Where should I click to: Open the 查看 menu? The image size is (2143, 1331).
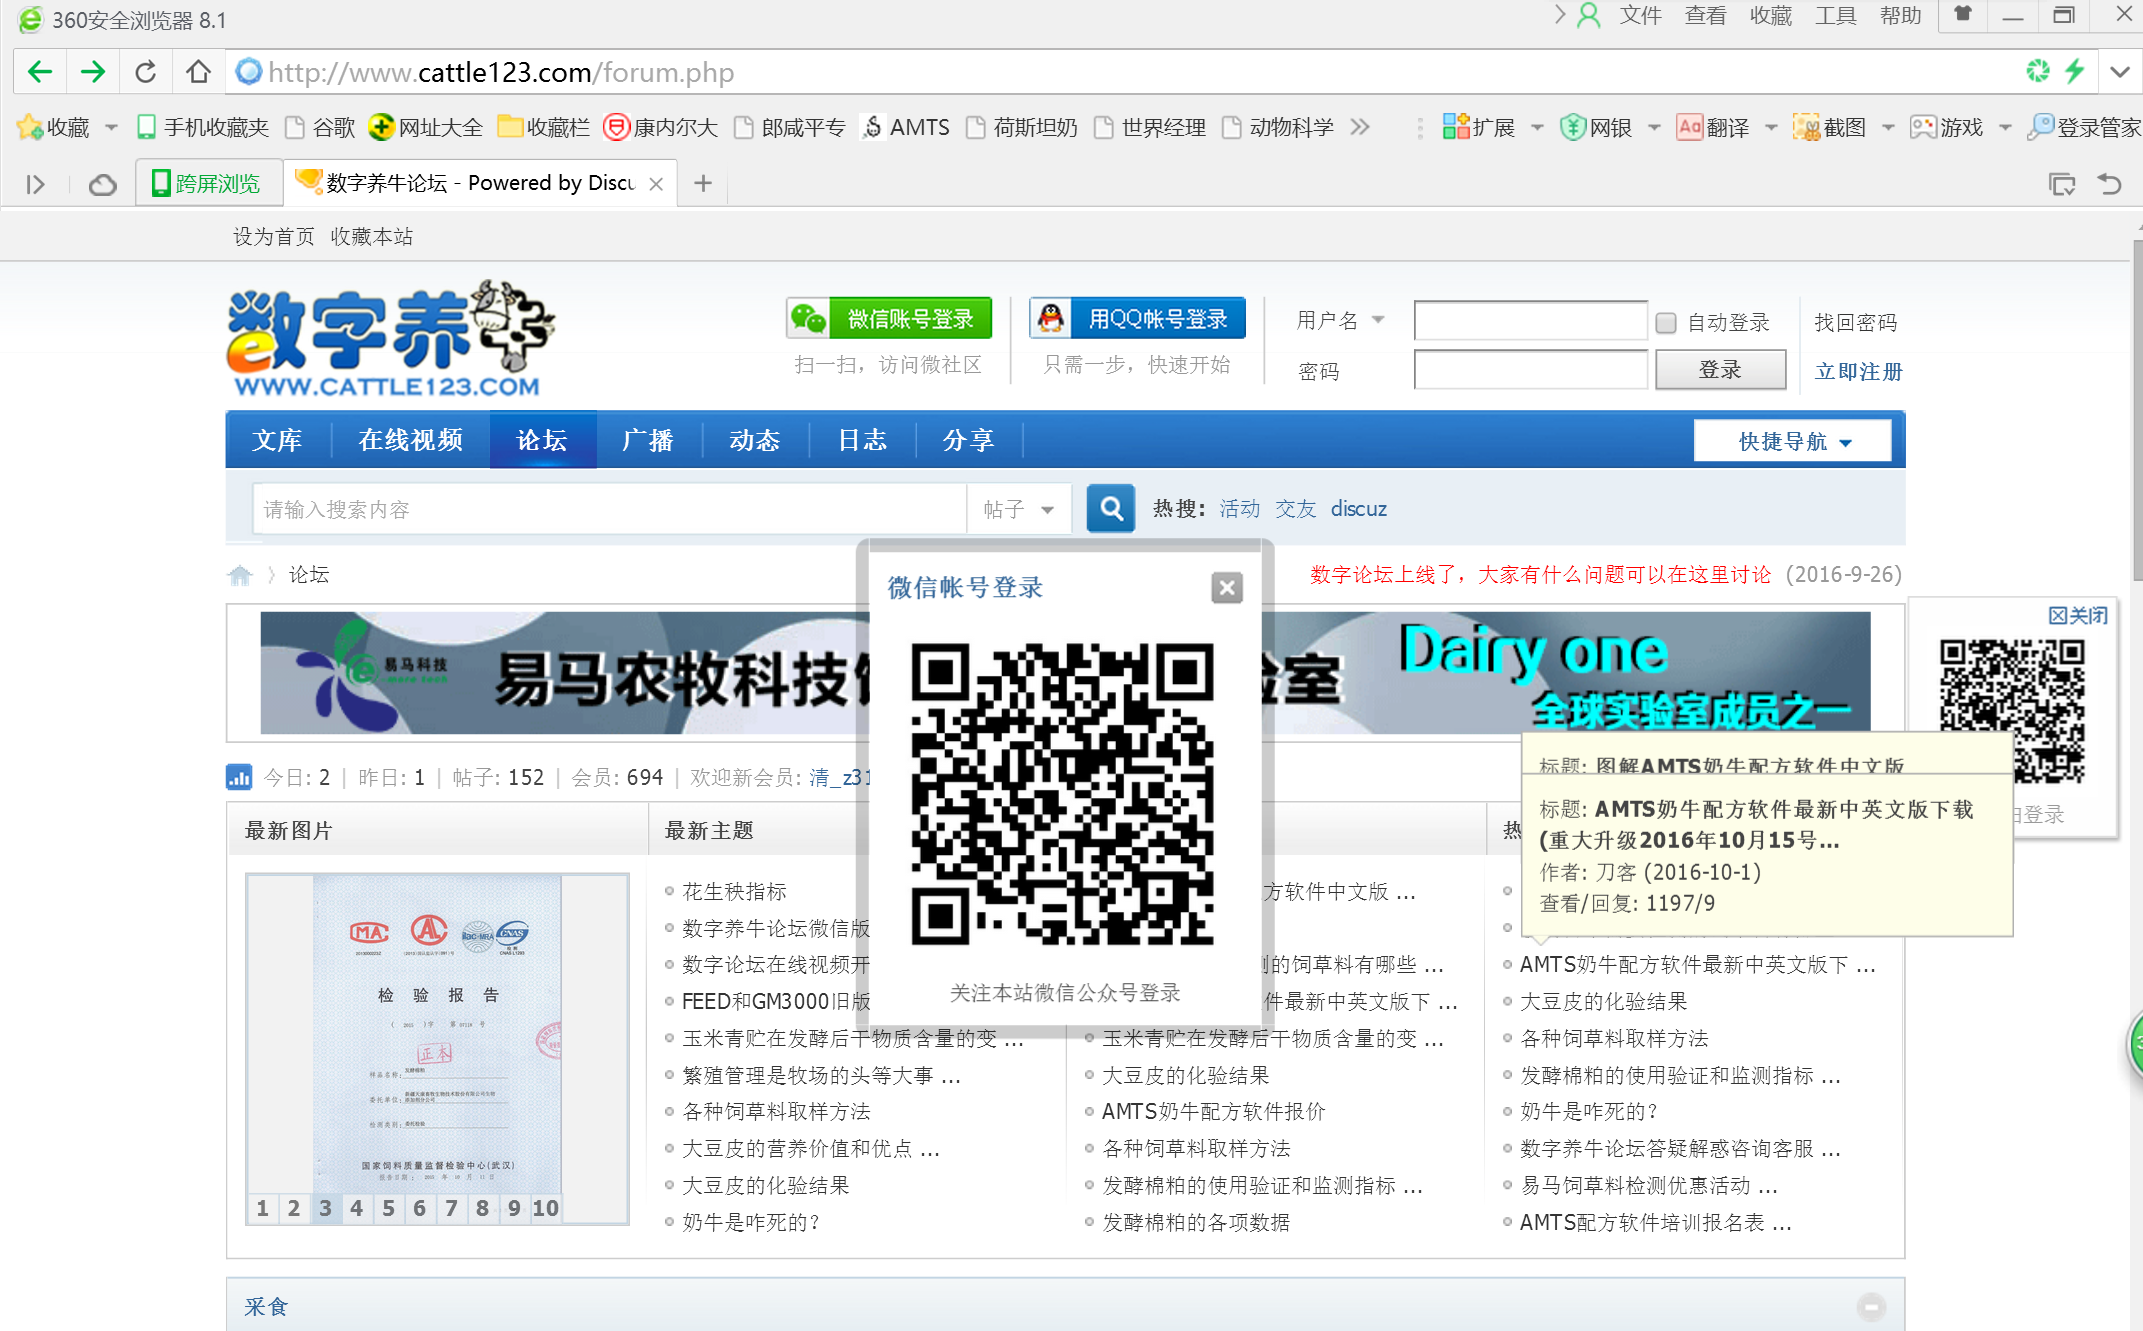pyautogui.click(x=1706, y=15)
